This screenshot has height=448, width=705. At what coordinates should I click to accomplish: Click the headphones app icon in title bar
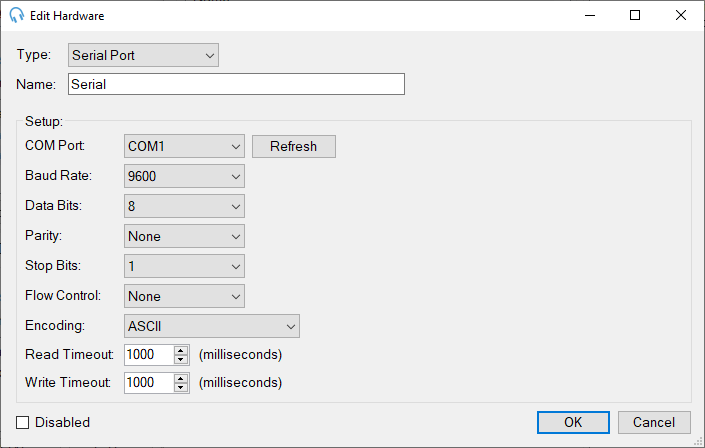click(16, 16)
